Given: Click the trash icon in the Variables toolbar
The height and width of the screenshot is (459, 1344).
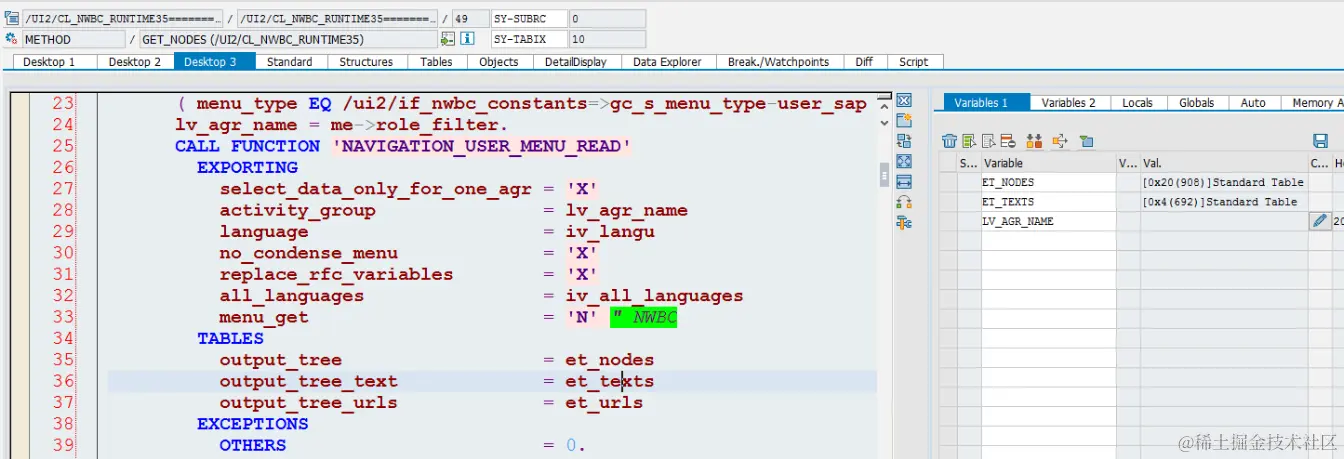Looking at the screenshot, I should pyautogui.click(x=949, y=141).
